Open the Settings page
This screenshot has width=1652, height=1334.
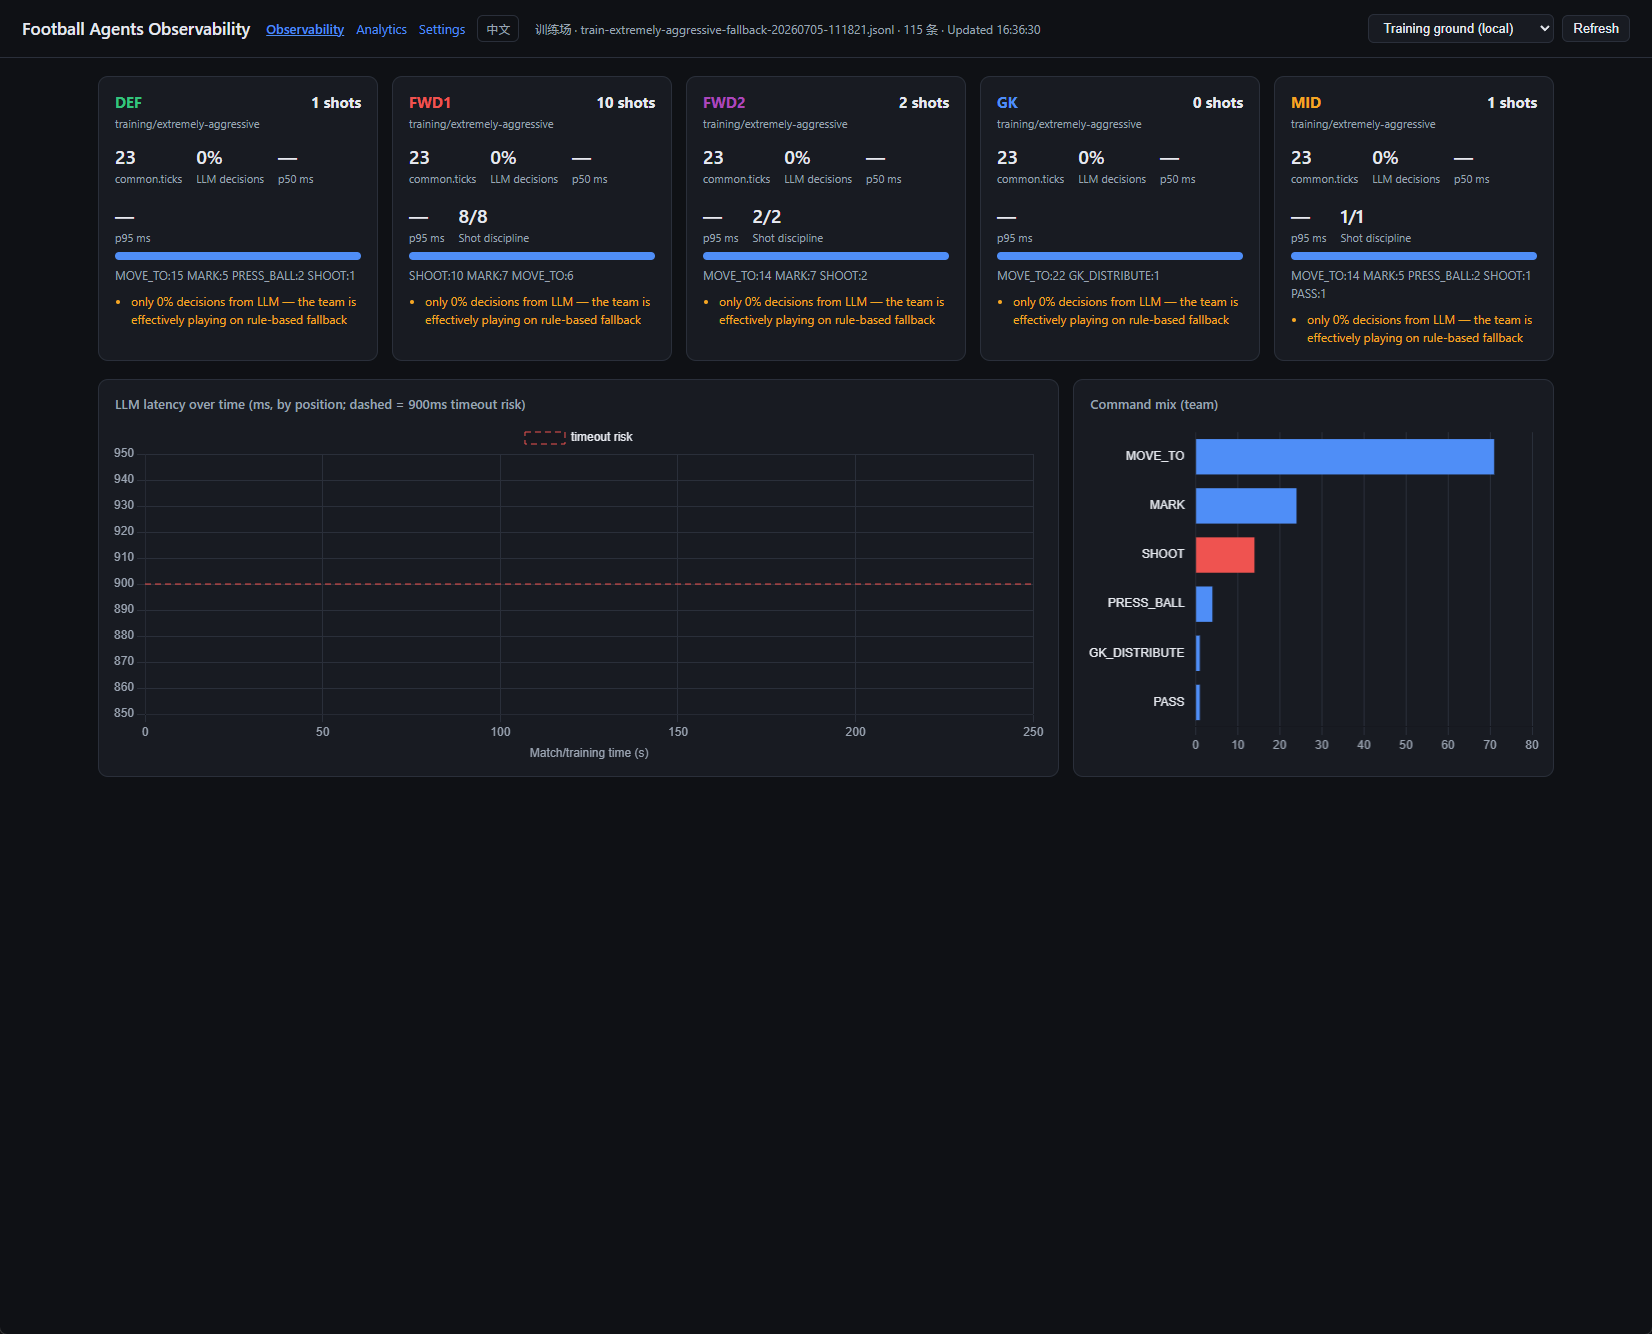pyautogui.click(x=442, y=30)
